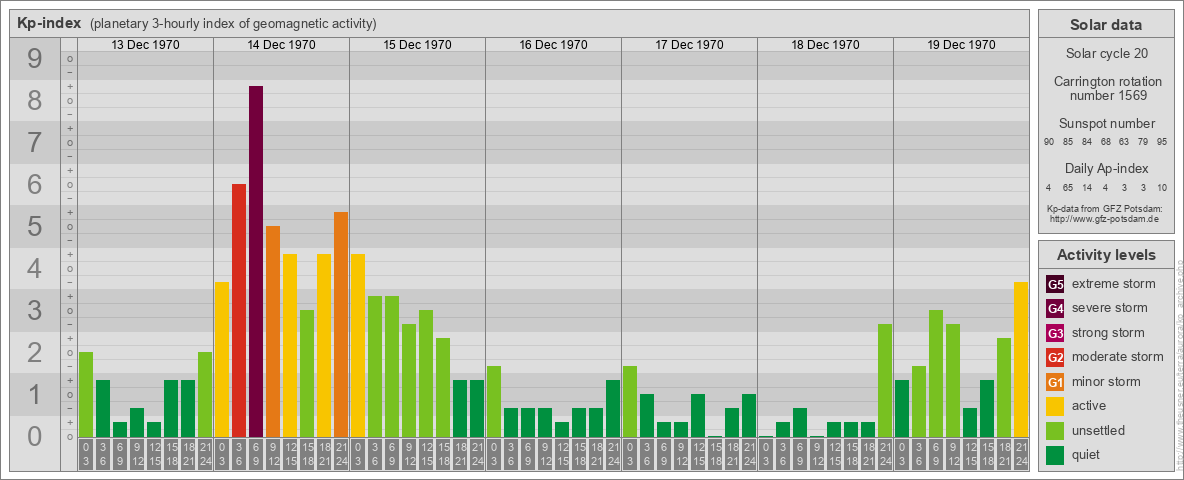The image size is (1184, 480).
Task: Click the Kp axis number 8
Action: click(34, 100)
